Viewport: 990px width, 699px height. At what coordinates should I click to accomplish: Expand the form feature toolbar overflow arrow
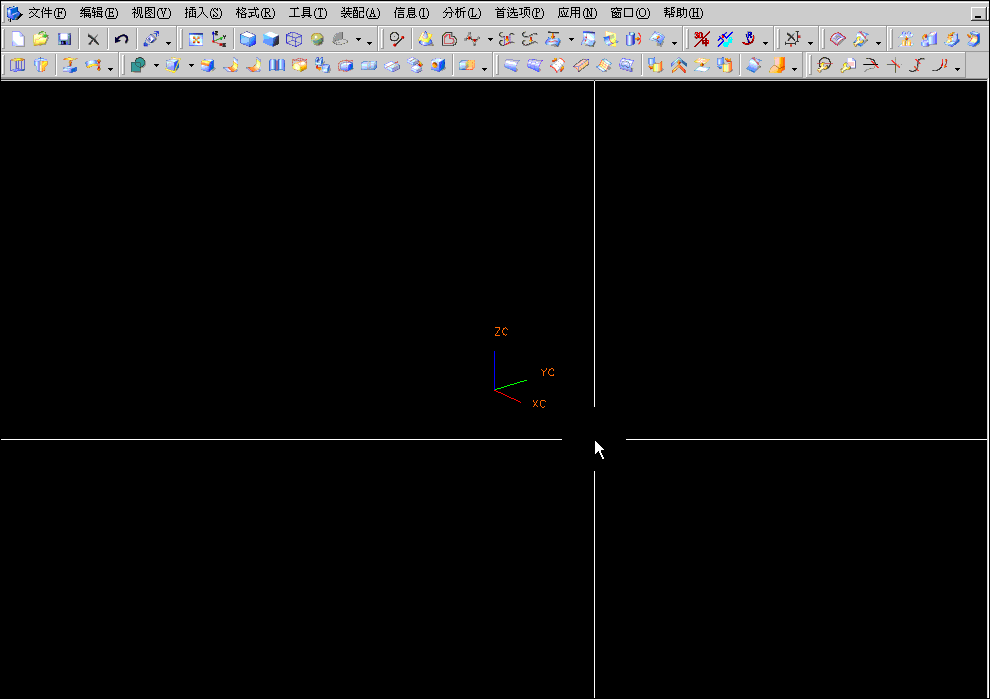484,70
